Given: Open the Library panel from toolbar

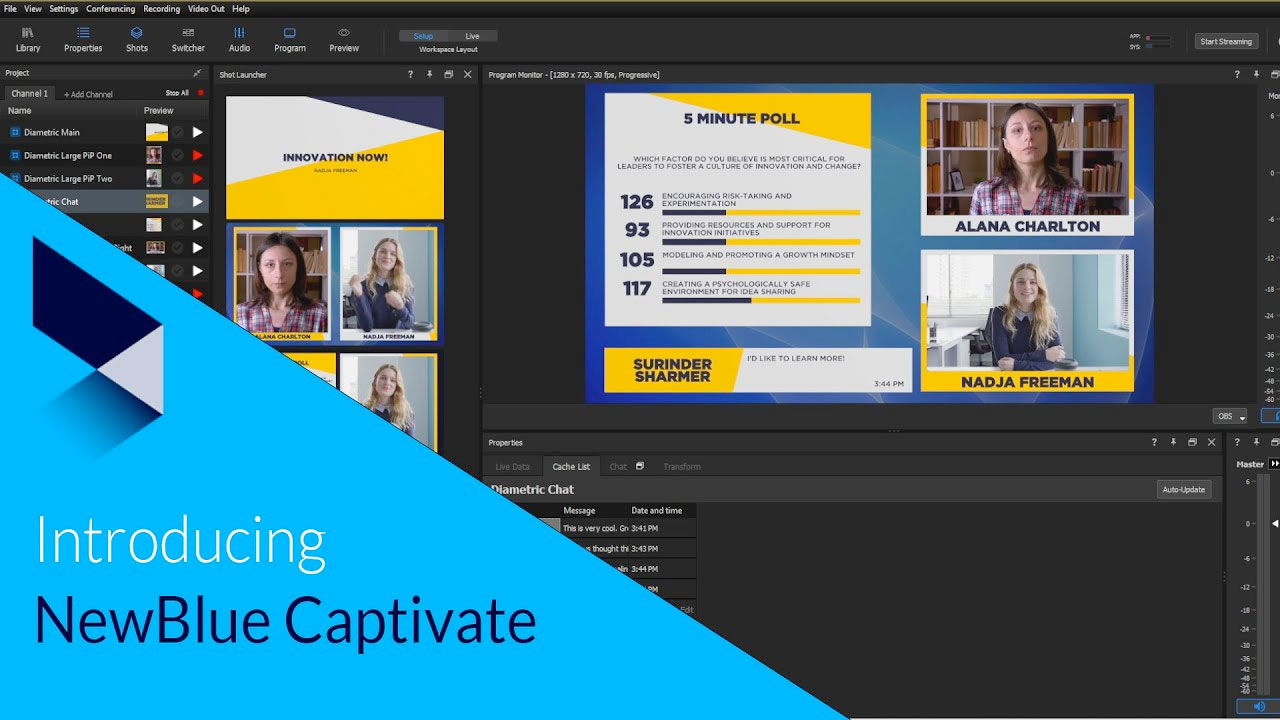Looking at the screenshot, I should tap(28, 39).
